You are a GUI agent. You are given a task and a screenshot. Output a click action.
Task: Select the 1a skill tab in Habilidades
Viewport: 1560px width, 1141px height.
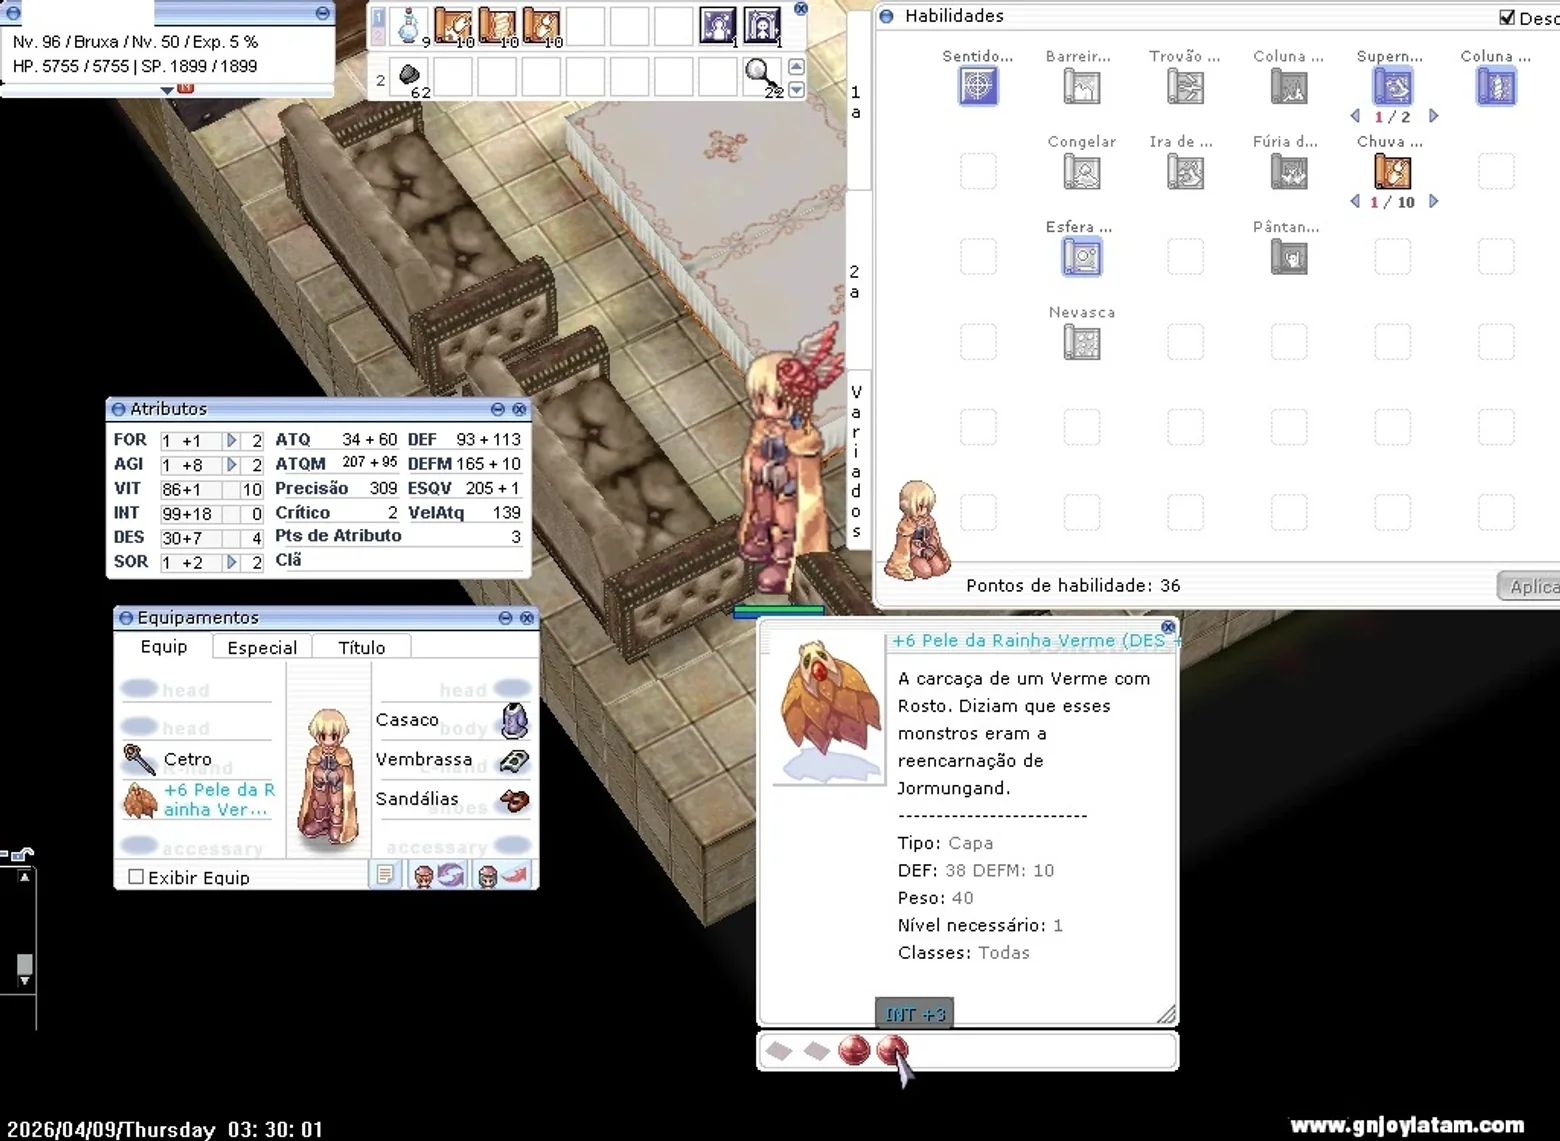point(855,102)
